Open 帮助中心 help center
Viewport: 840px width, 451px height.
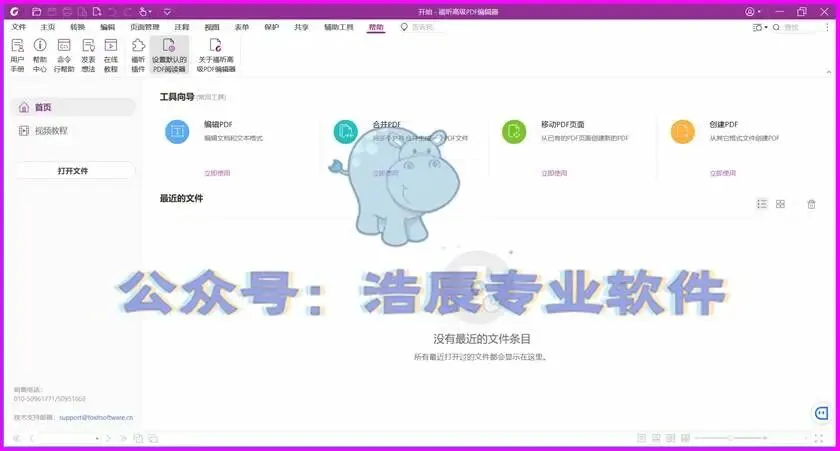pyautogui.click(x=40, y=55)
